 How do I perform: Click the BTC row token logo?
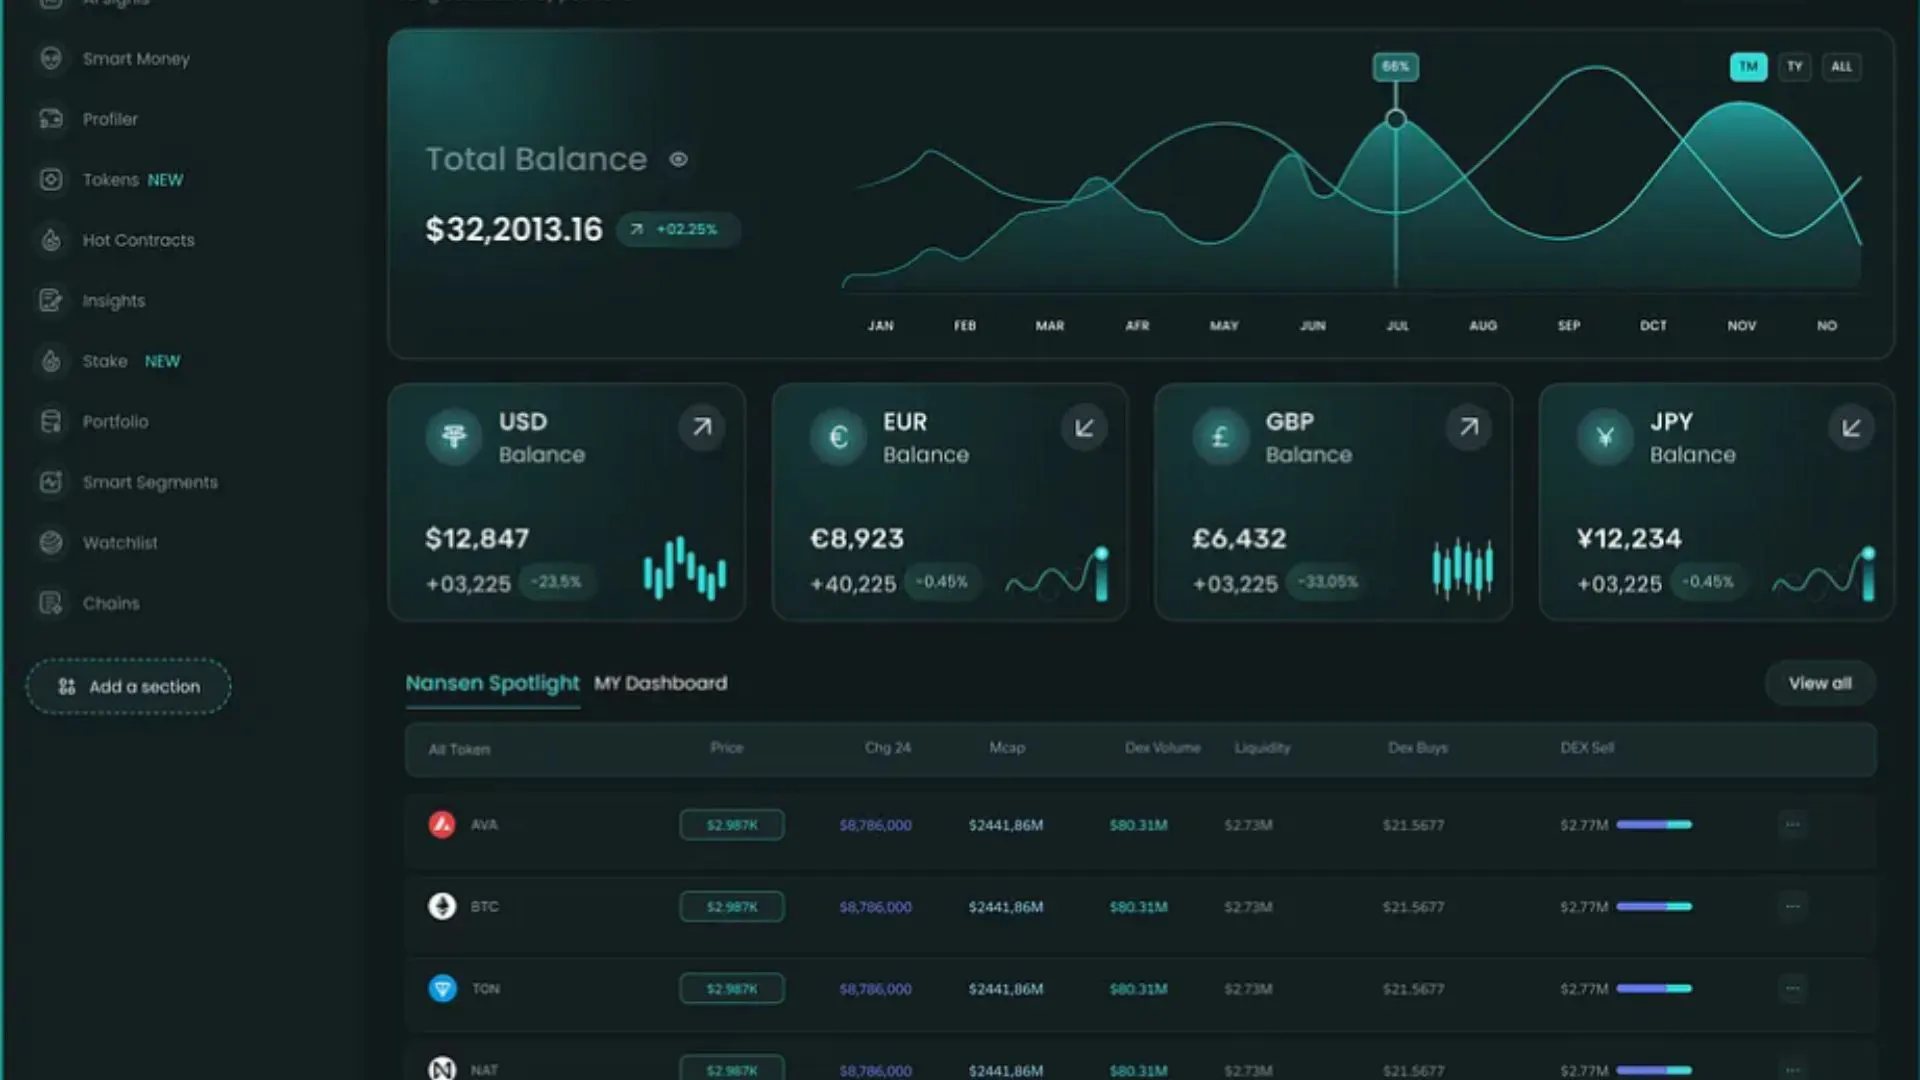tap(442, 906)
